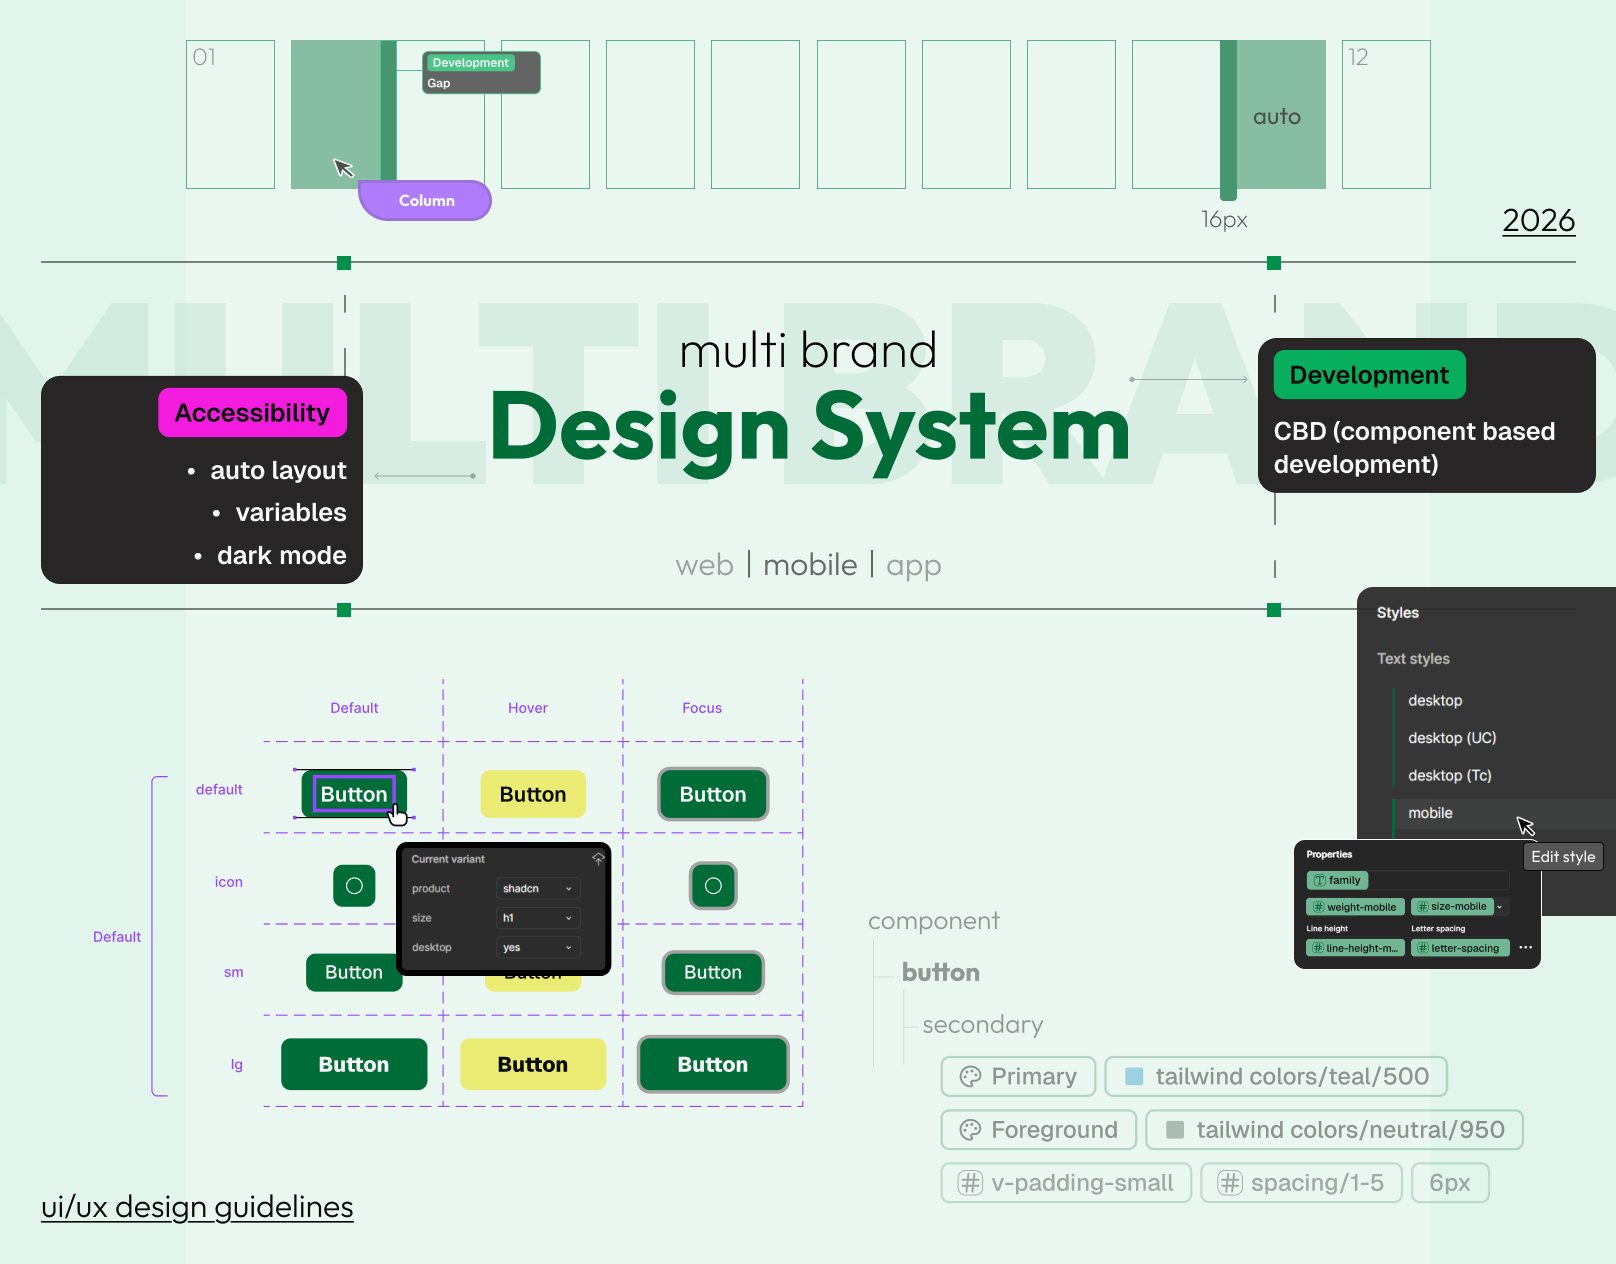Select the desktop (Tc) text style
The height and width of the screenshot is (1264, 1616).
tap(1449, 775)
